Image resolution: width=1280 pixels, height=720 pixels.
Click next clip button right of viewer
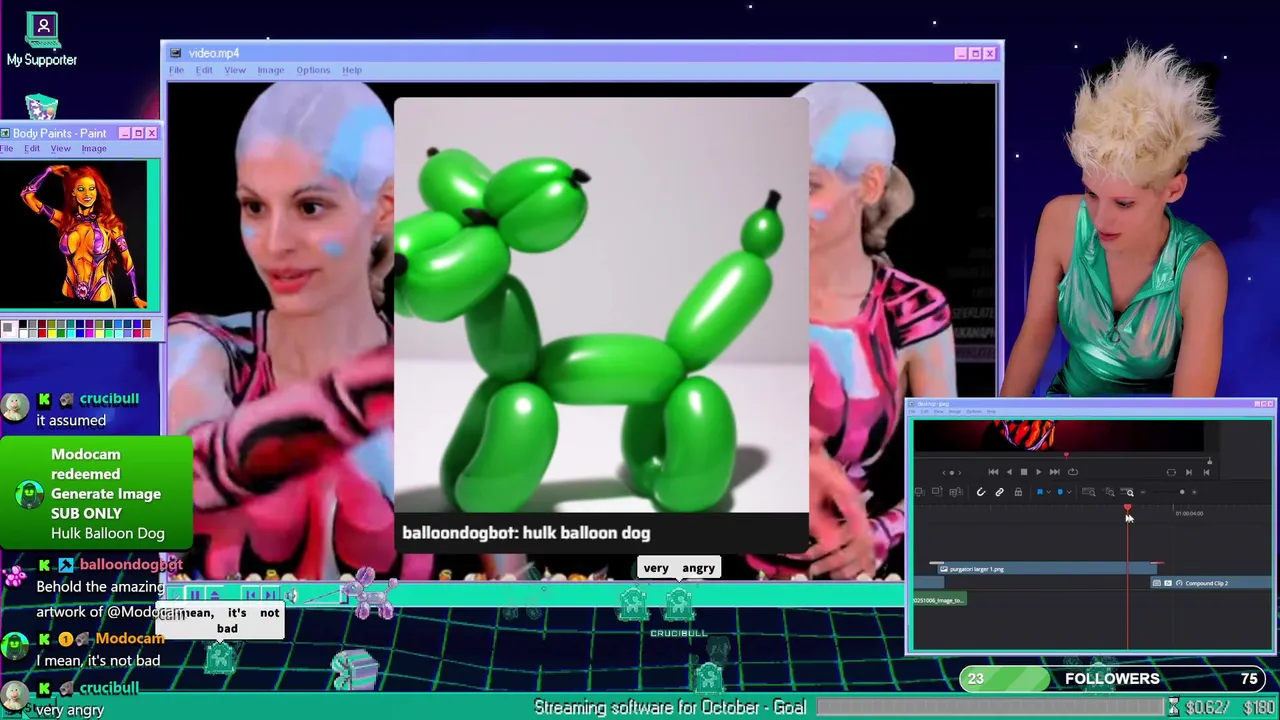(x=1189, y=472)
